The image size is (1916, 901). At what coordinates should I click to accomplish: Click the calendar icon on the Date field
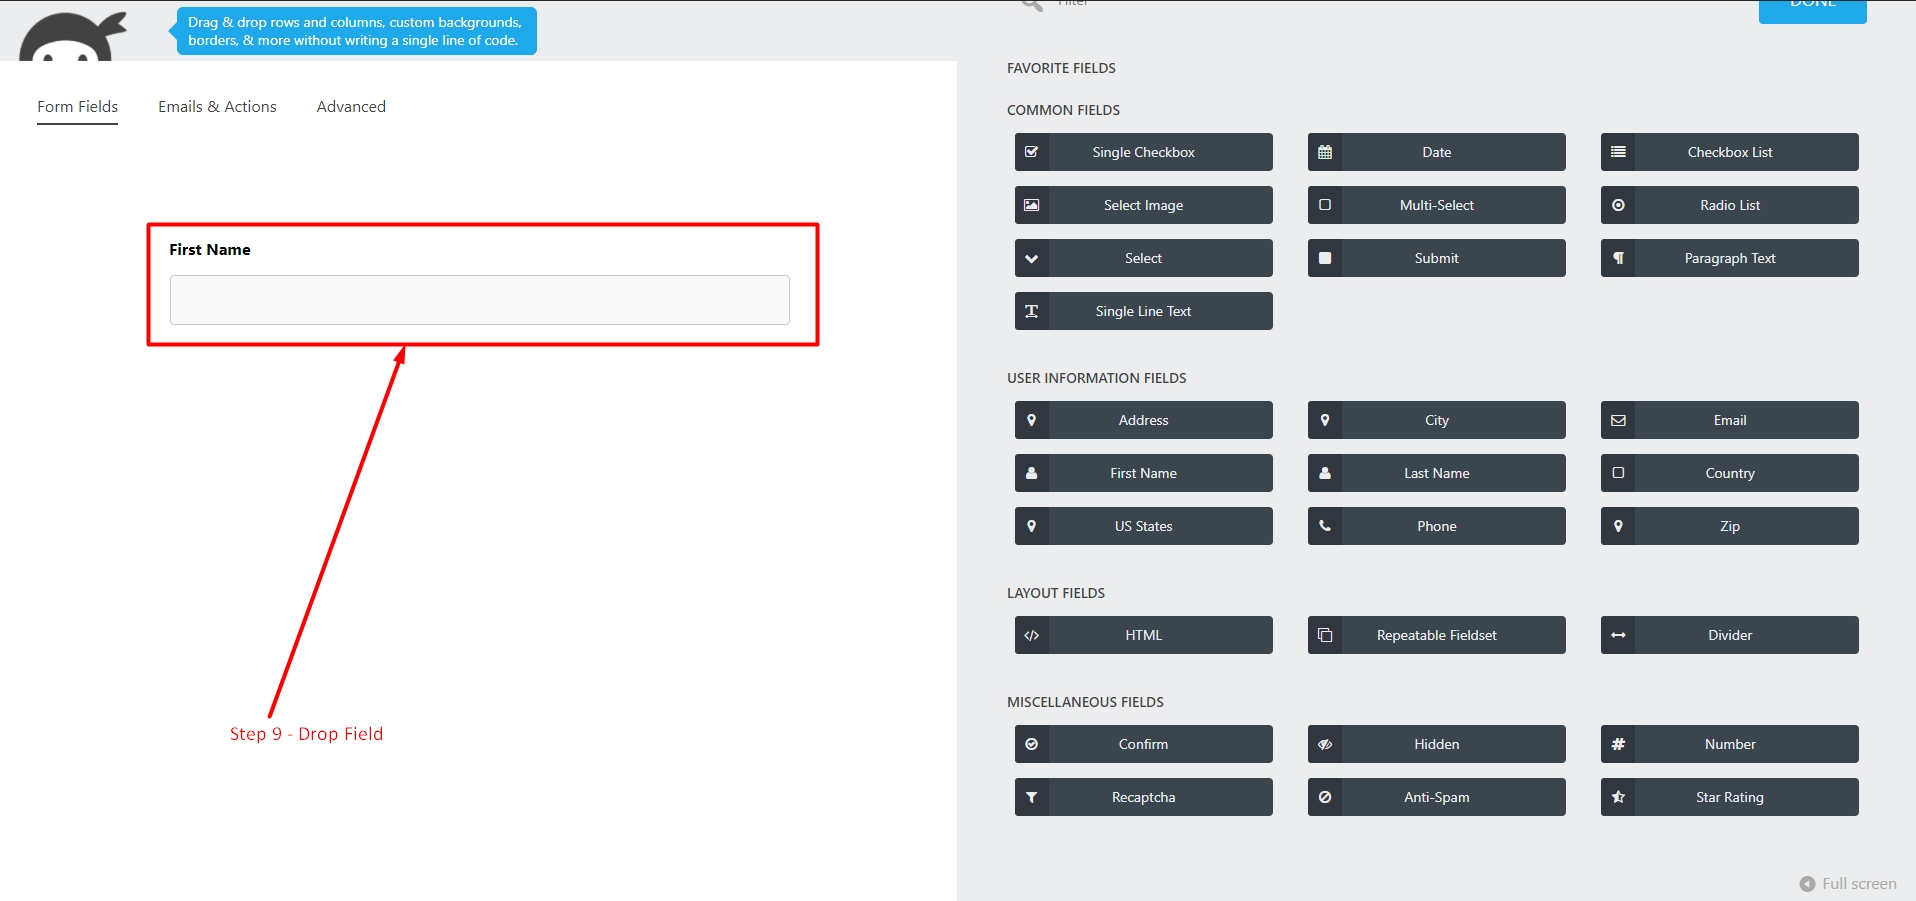pos(1324,152)
